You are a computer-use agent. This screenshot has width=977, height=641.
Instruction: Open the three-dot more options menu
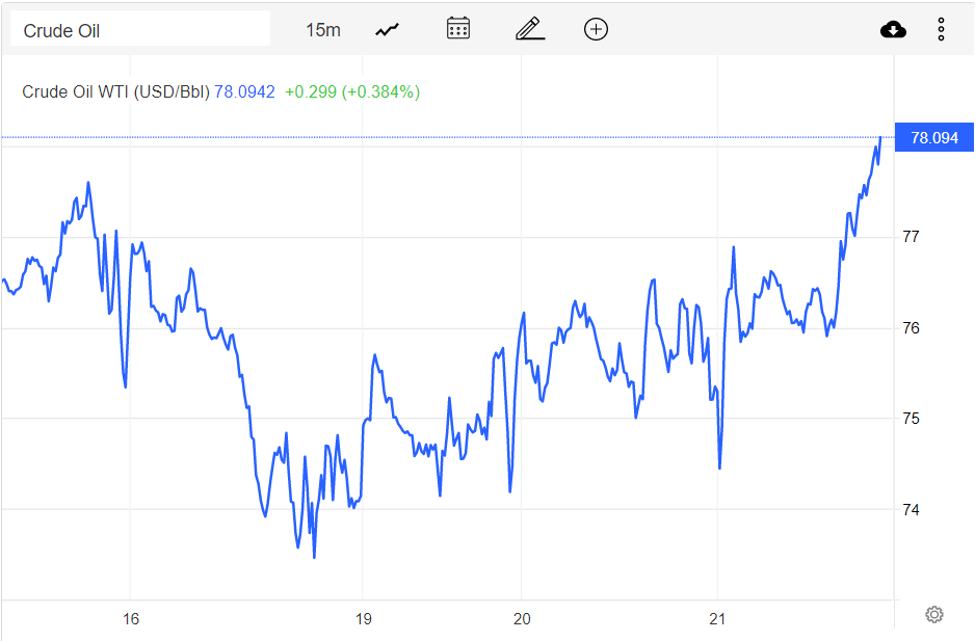point(941,30)
